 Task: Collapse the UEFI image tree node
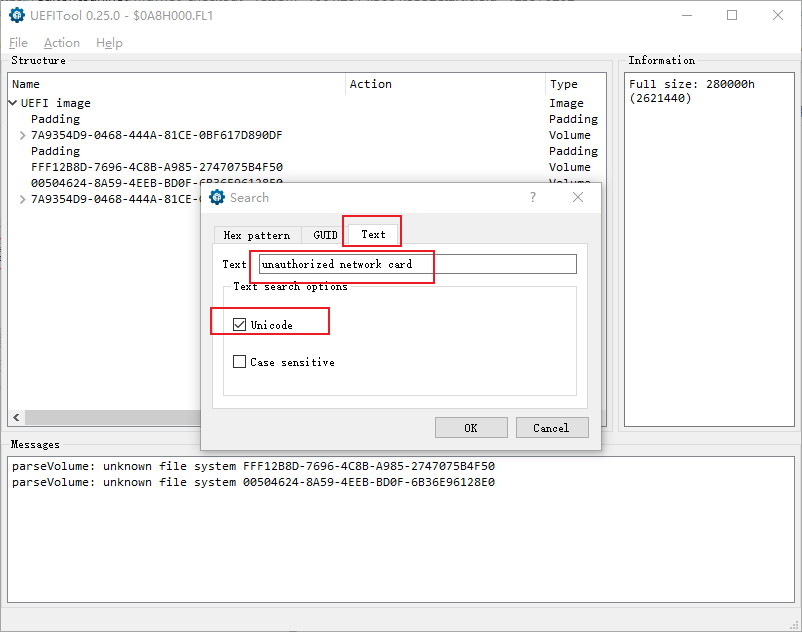(13, 103)
